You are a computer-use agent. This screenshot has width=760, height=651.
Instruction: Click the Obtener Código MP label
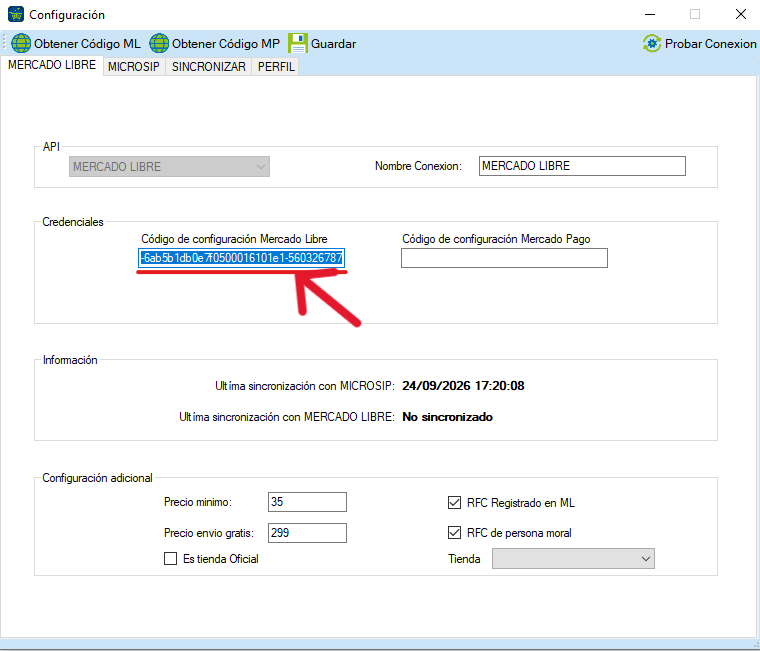click(x=226, y=44)
